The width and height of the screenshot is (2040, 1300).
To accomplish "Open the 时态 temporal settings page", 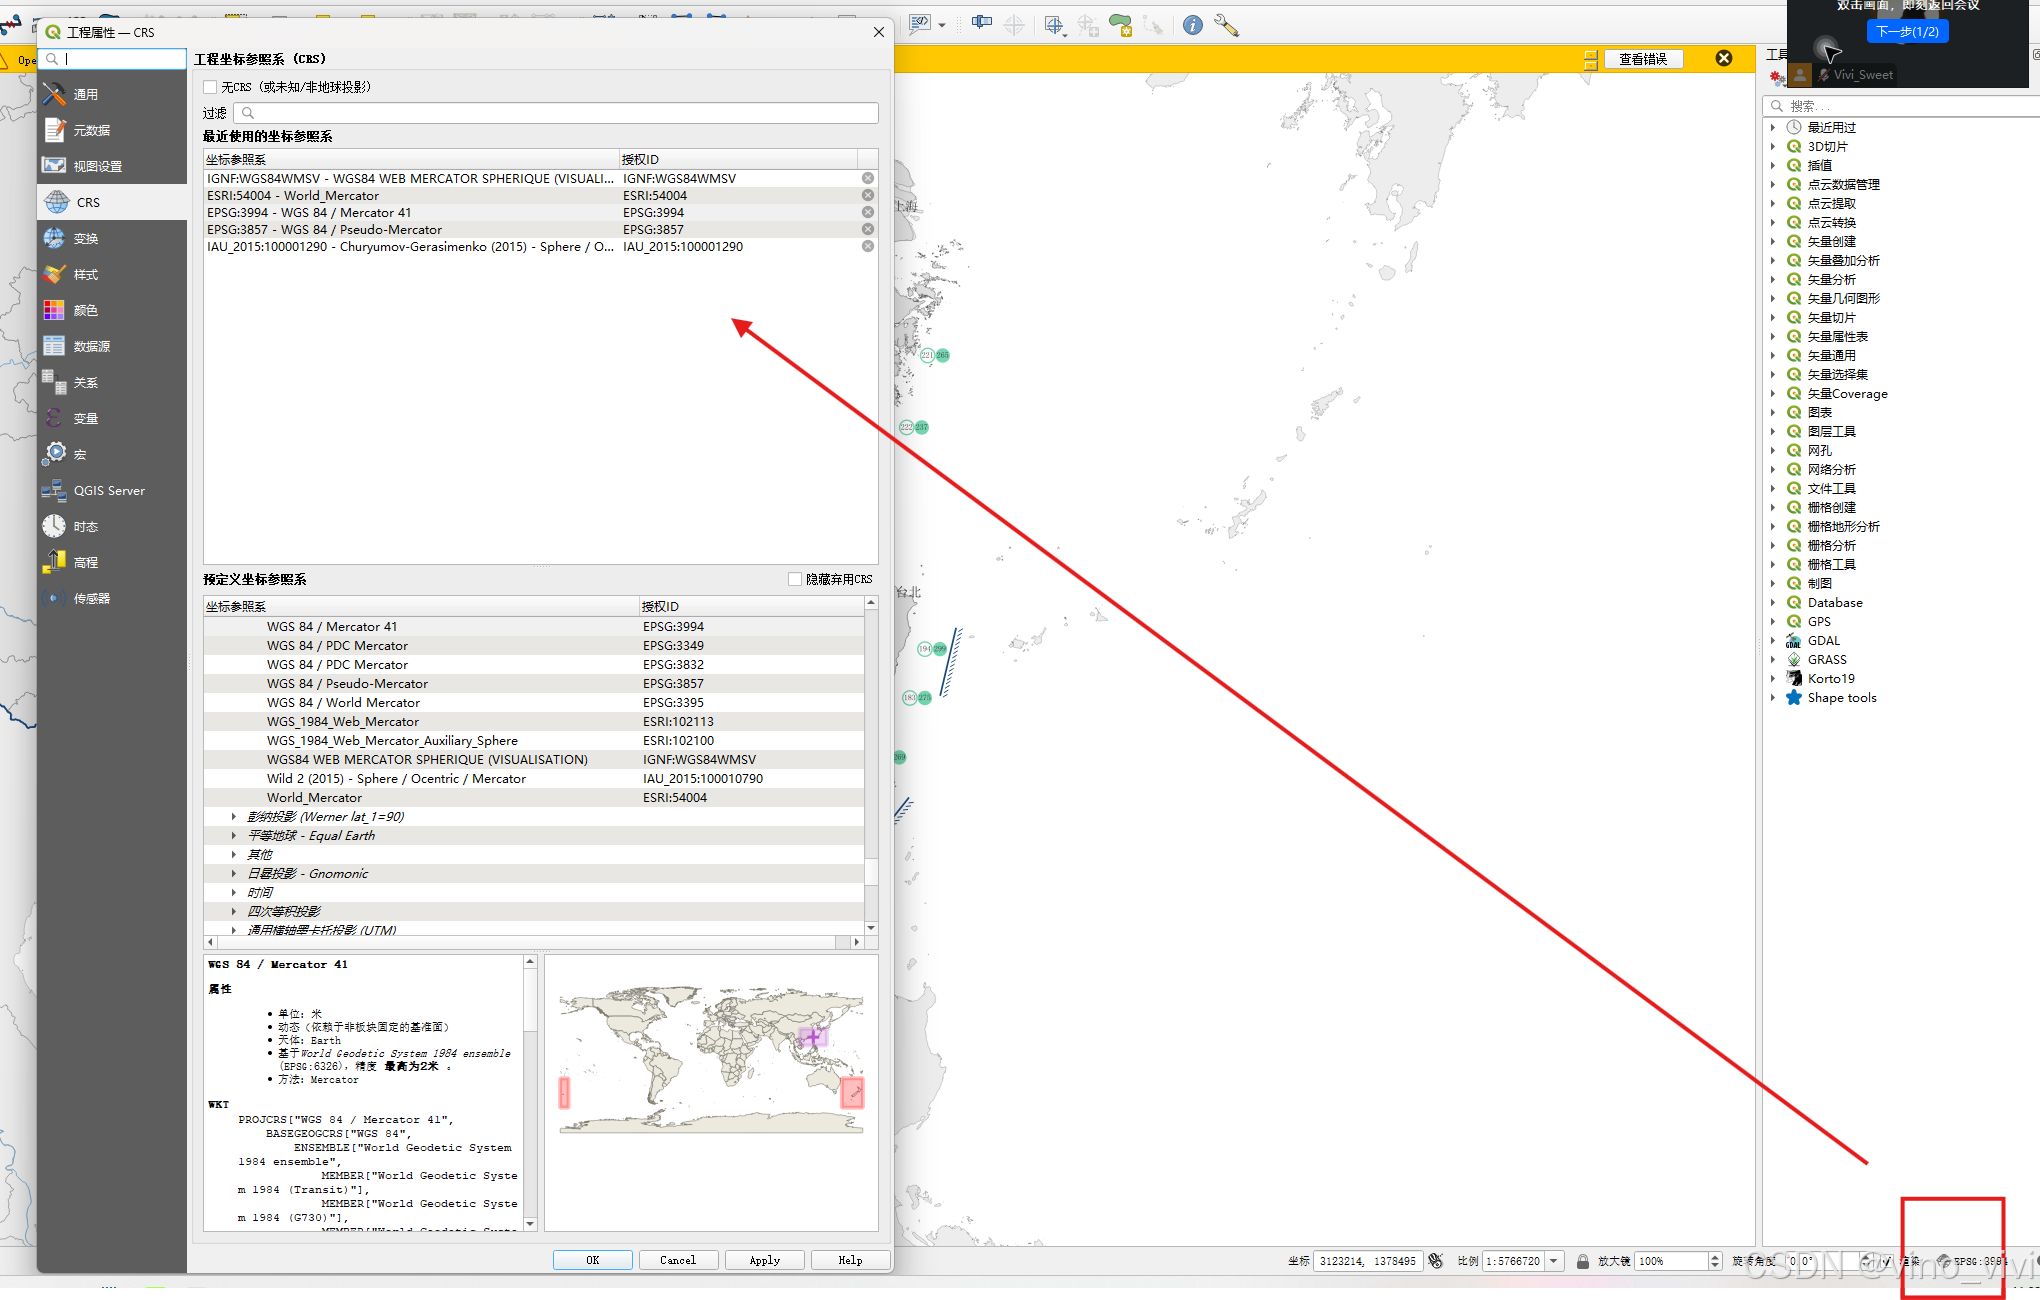I will (85, 526).
